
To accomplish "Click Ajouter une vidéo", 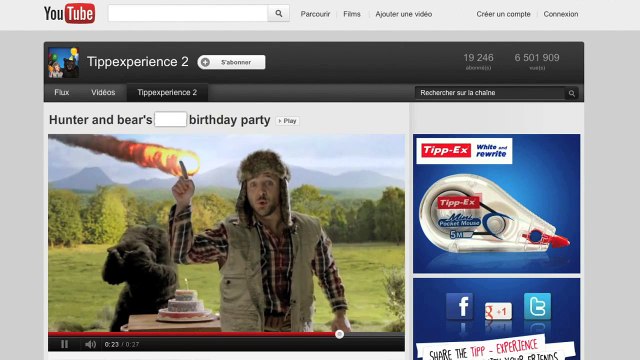I will tap(404, 14).
